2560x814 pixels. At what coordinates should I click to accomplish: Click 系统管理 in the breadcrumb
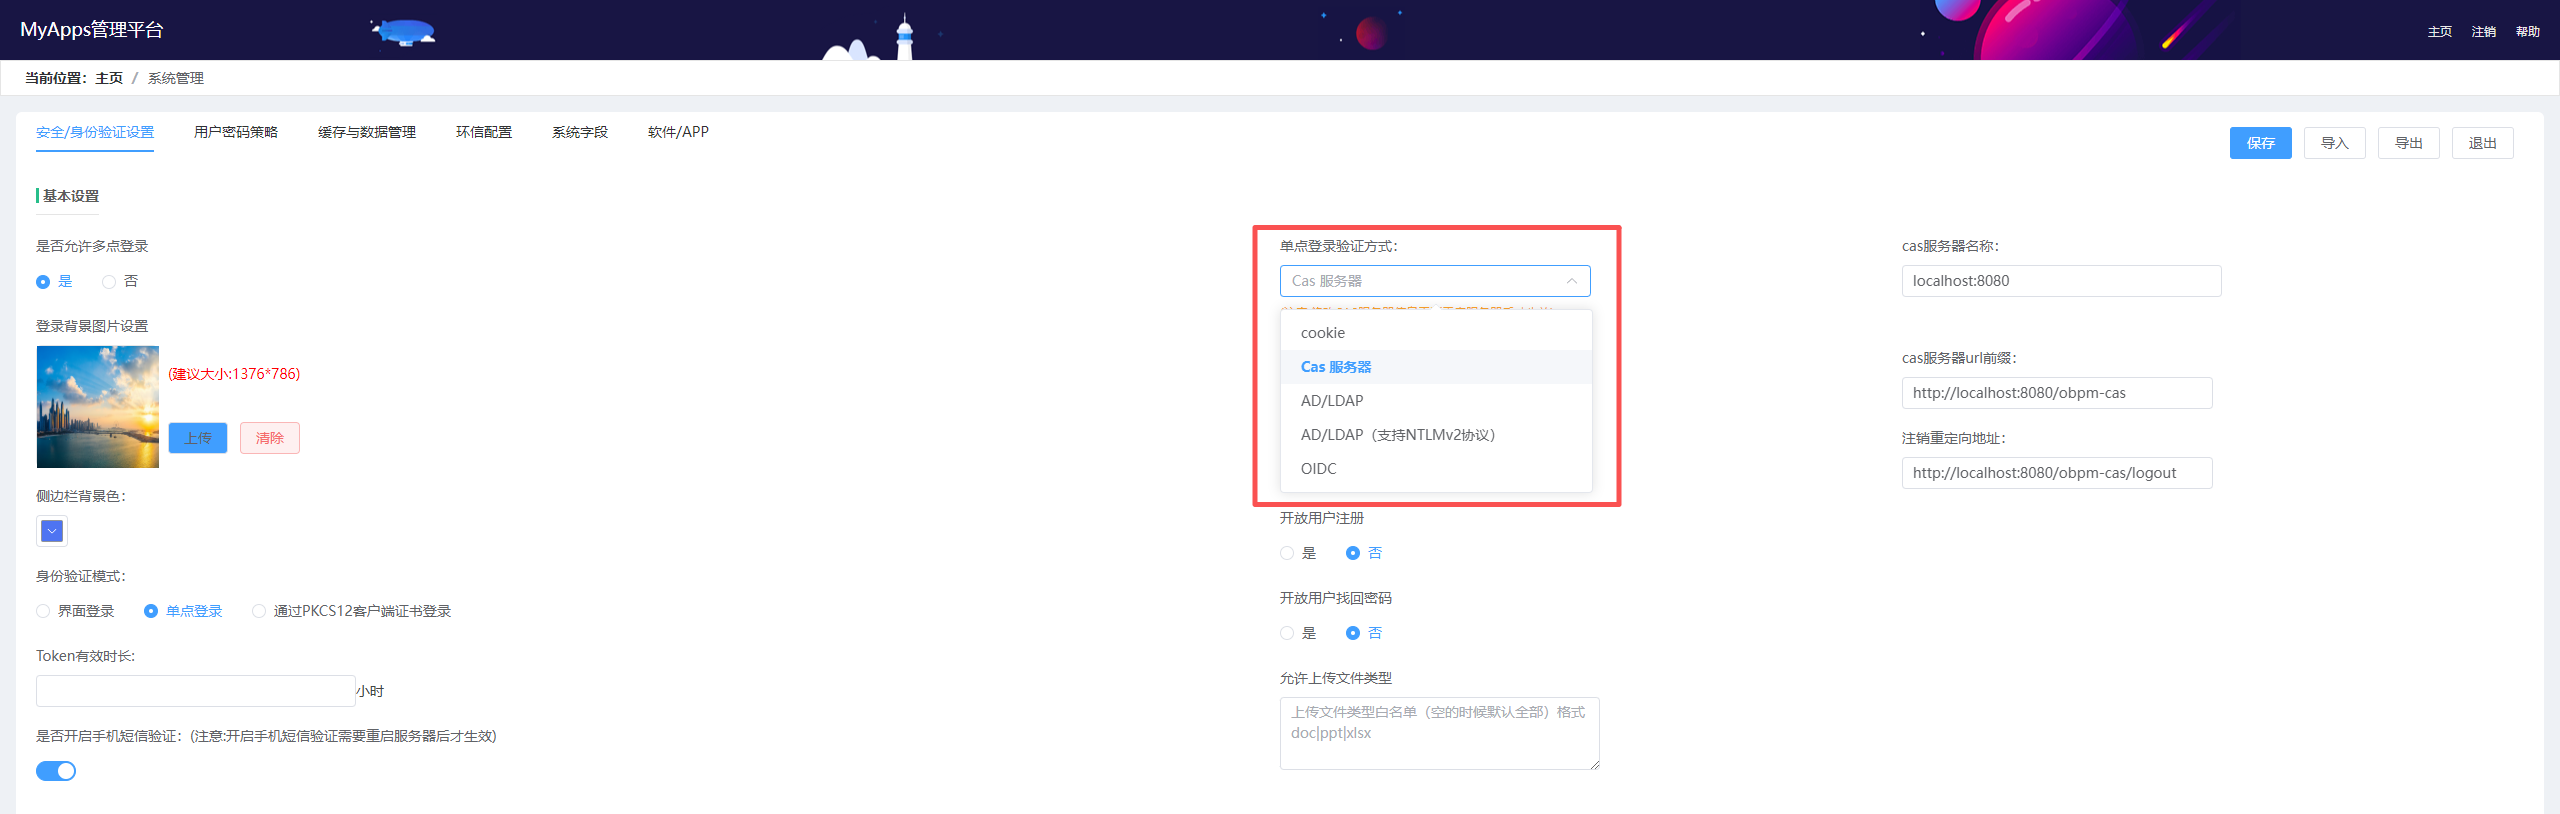tap(176, 78)
